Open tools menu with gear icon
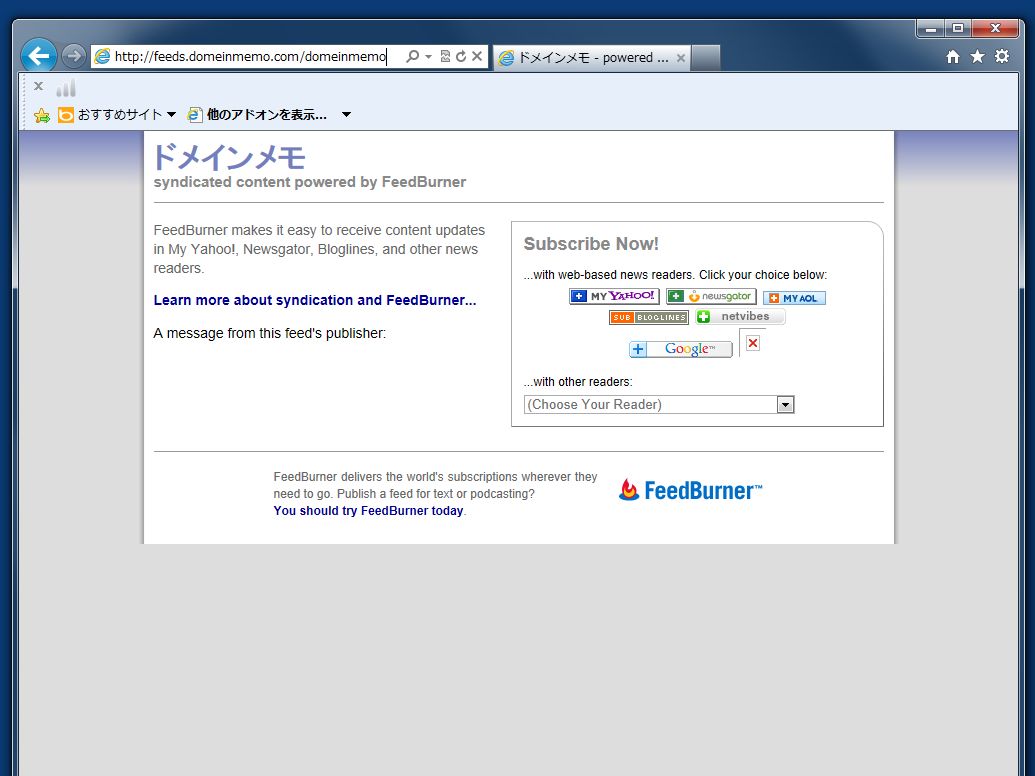This screenshot has width=1035, height=776. (x=1002, y=57)
